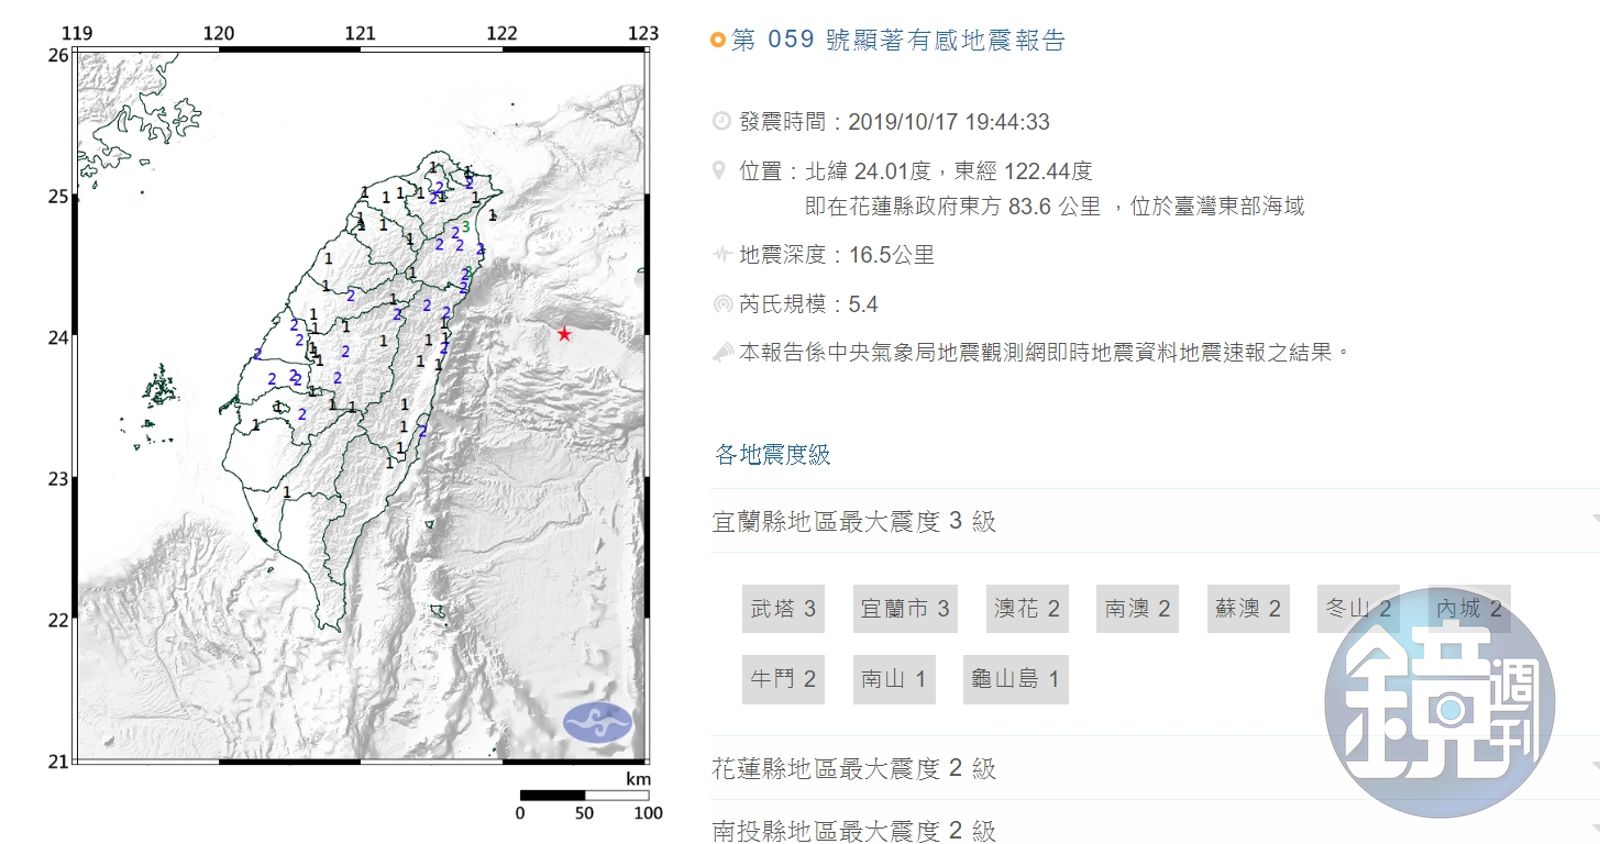Click the 鏡週刊 watermark logo
The width and height of the screenshot is (1600, 844).
pos(1439,703)
